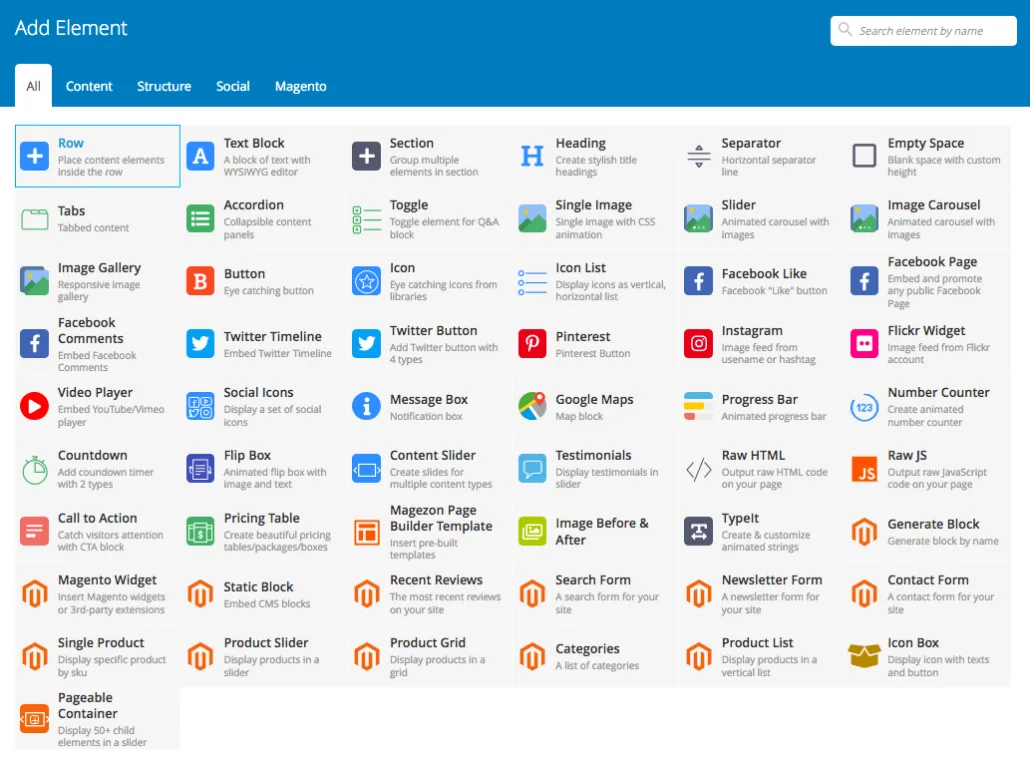Screen dimensions: 1030x759
Task: Add an Image Before & After element
Action: pyautogui.click(x=594, y=530)
